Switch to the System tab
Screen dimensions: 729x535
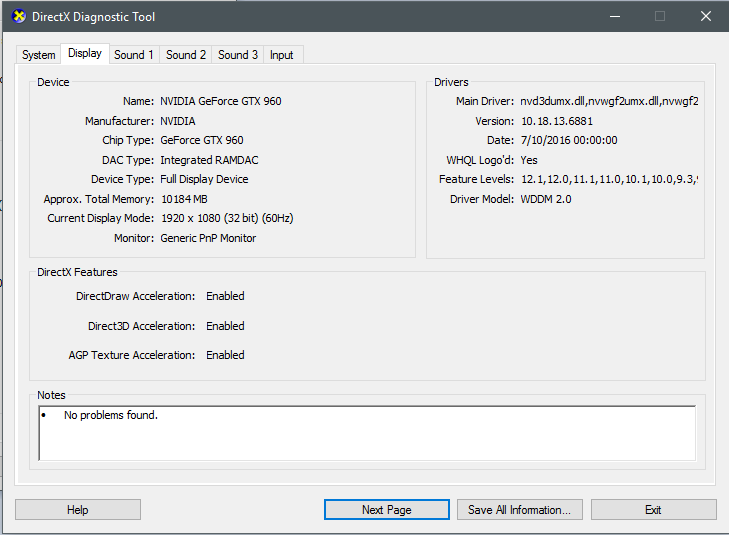(39, 55)
